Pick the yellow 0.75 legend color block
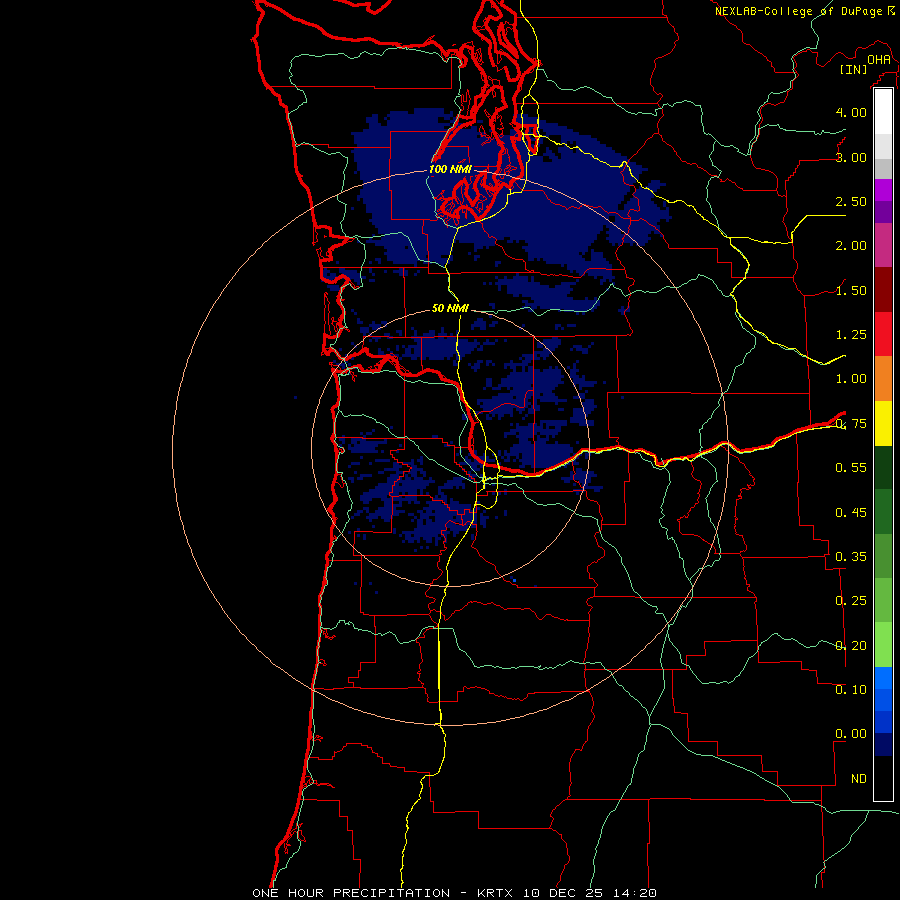 click(x=883, y=423)
